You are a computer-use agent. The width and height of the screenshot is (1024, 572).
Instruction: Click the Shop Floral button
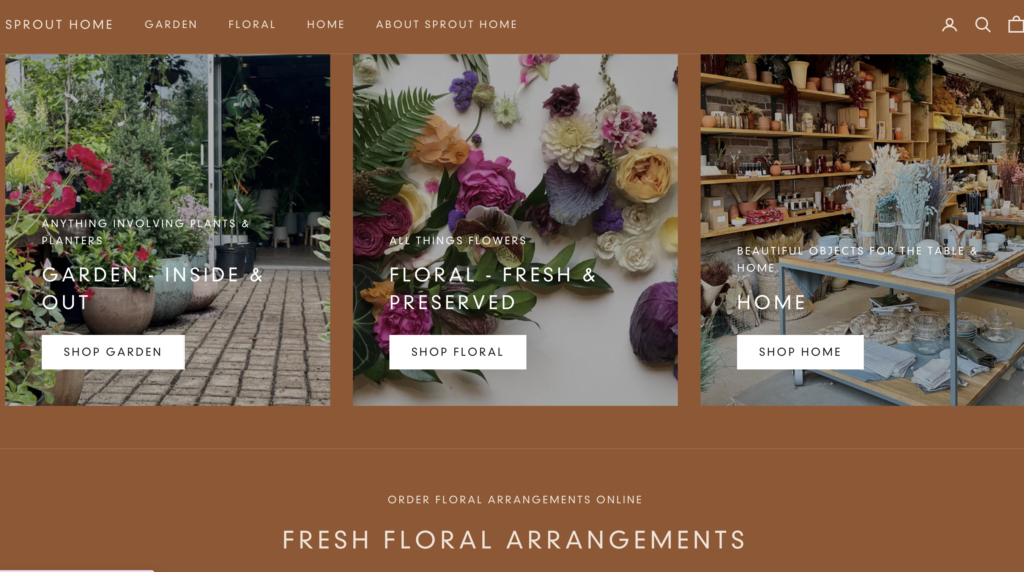[457, 352]
